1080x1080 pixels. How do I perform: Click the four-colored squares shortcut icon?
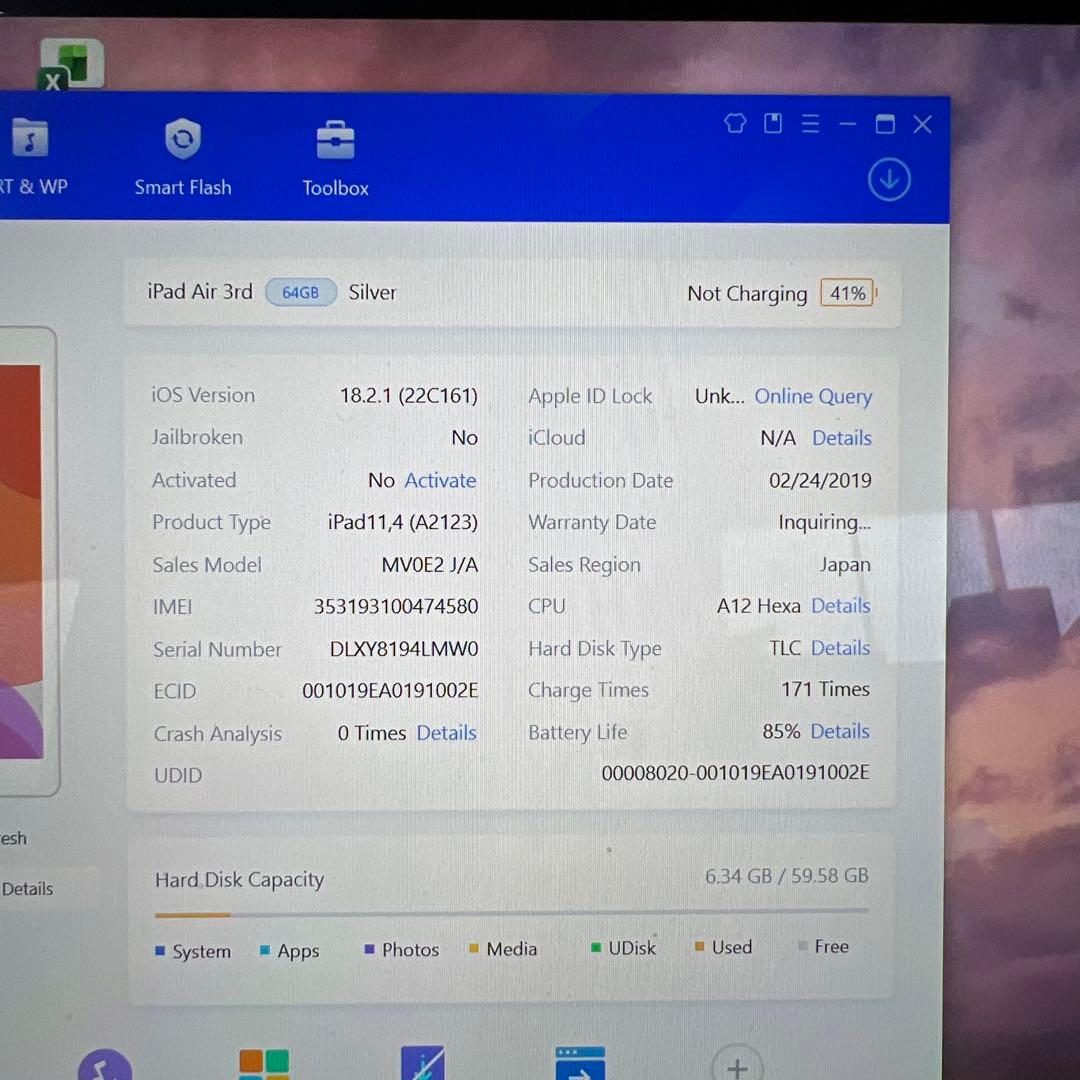264,1064
